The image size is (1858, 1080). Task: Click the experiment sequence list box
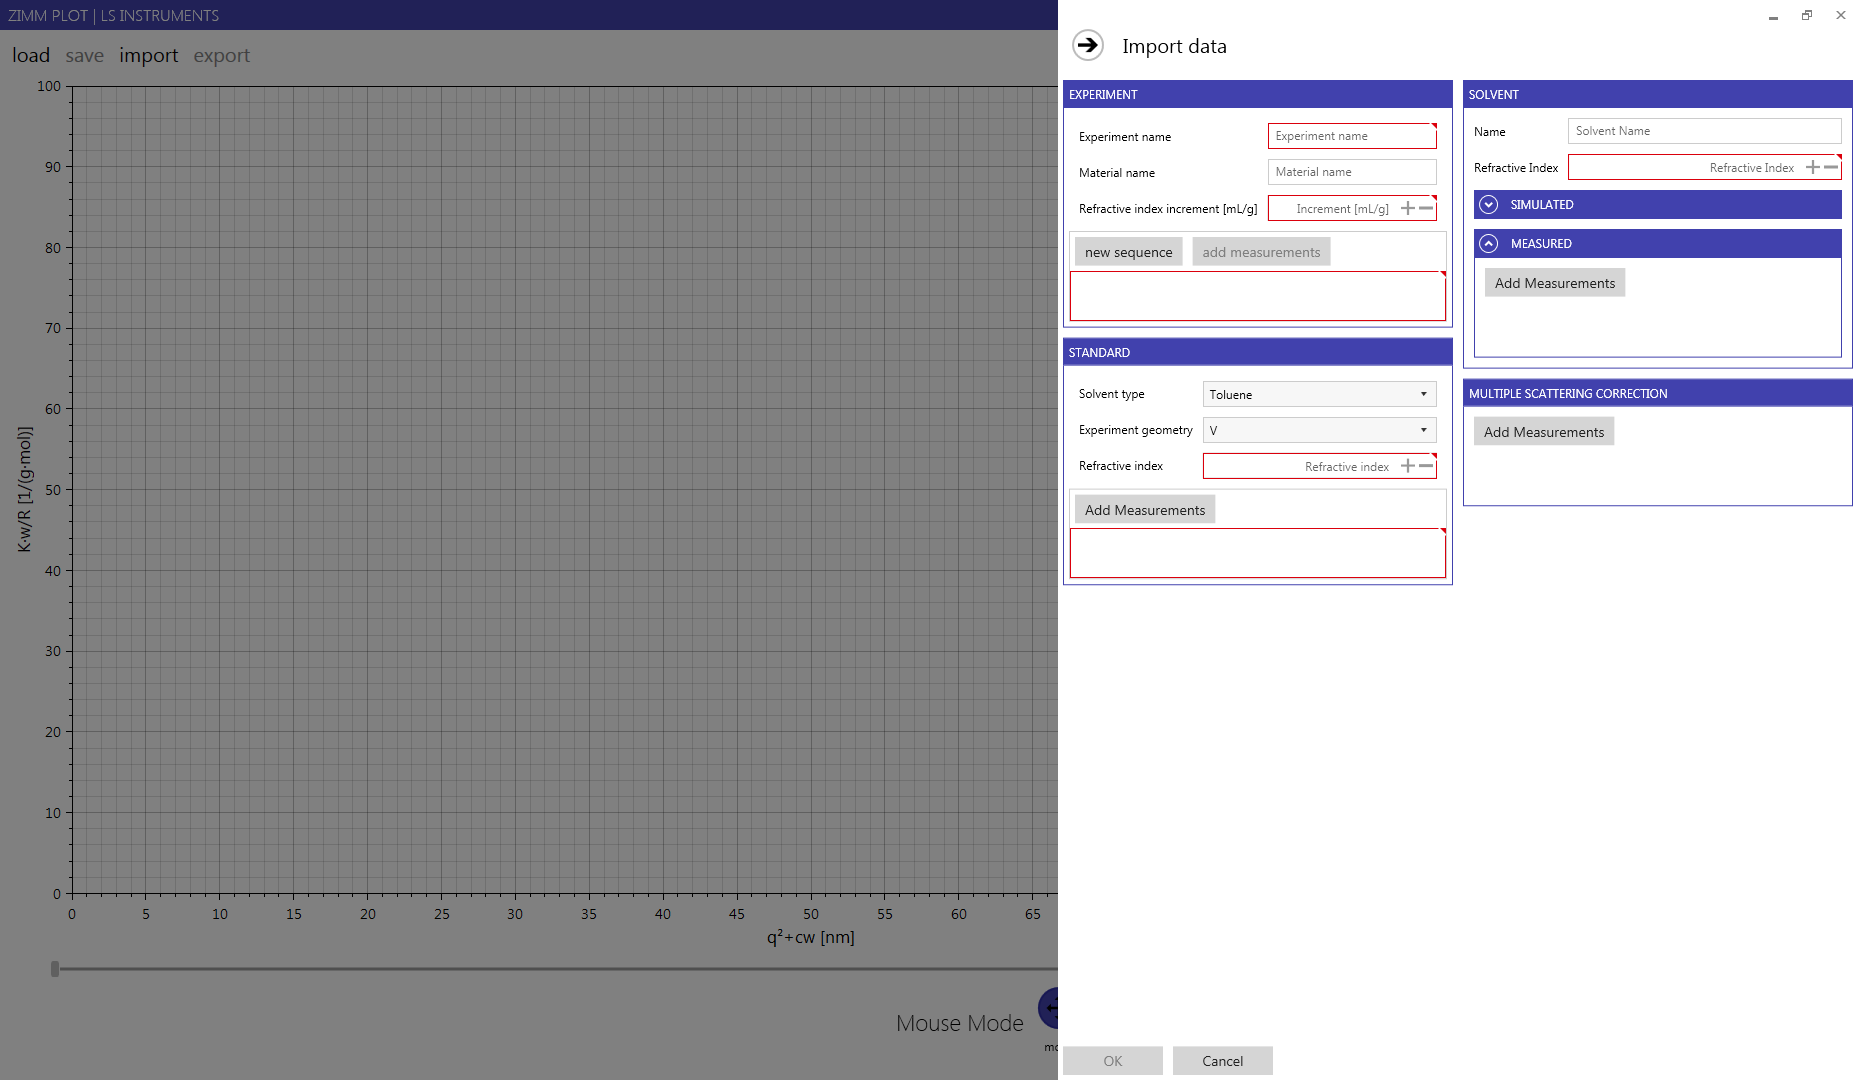(x=1258, y=296)
